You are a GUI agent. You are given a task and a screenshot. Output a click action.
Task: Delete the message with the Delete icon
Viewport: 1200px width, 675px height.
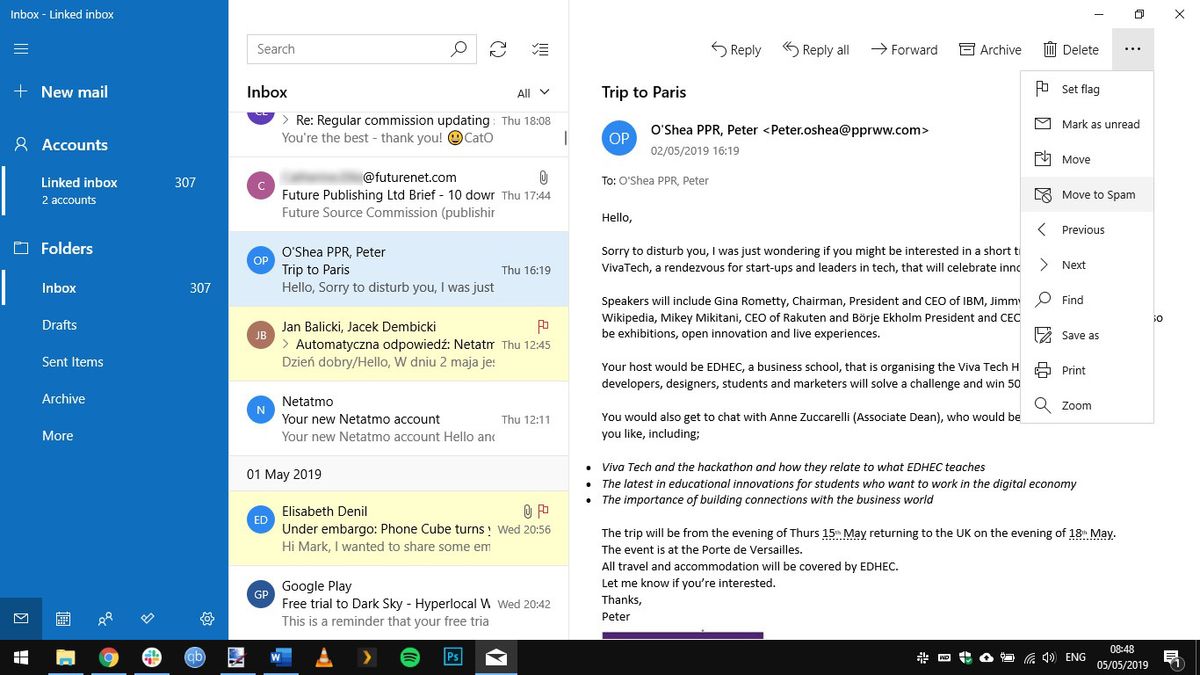pyautogui.click(x=1070, y=48)
